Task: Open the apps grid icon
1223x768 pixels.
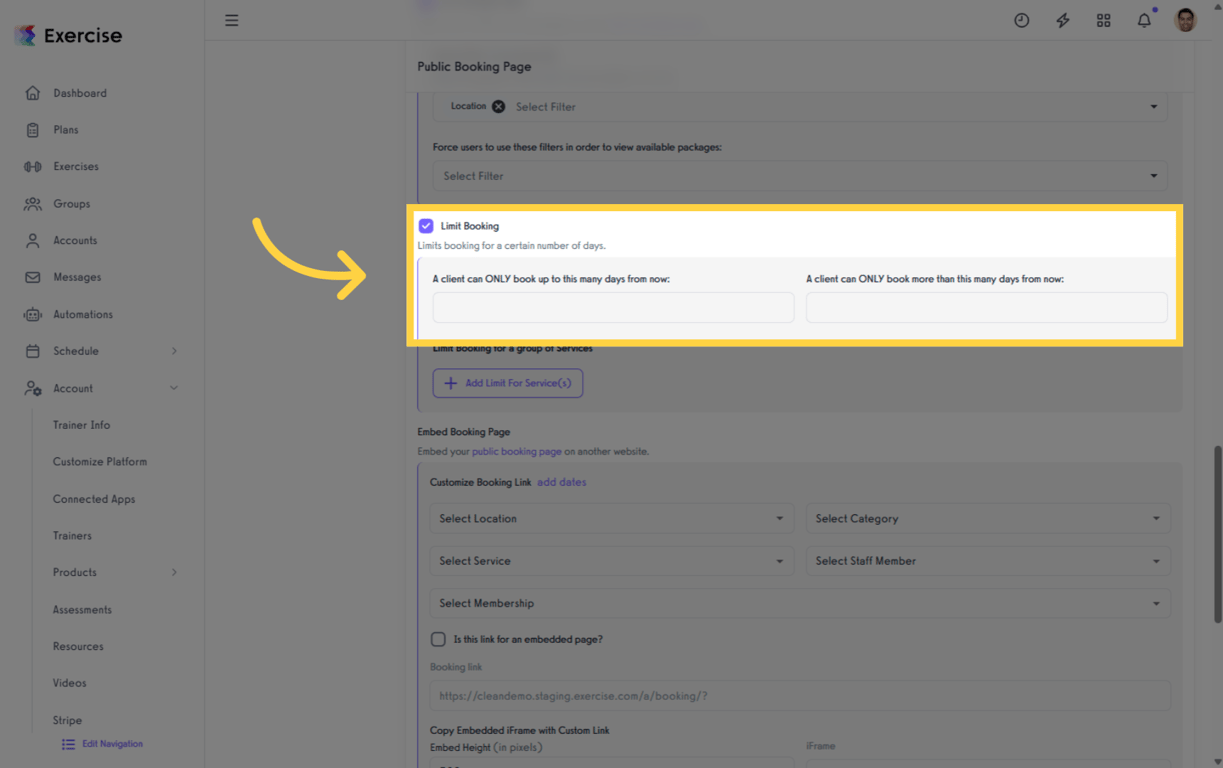Action: click(x=1104, y=20)
